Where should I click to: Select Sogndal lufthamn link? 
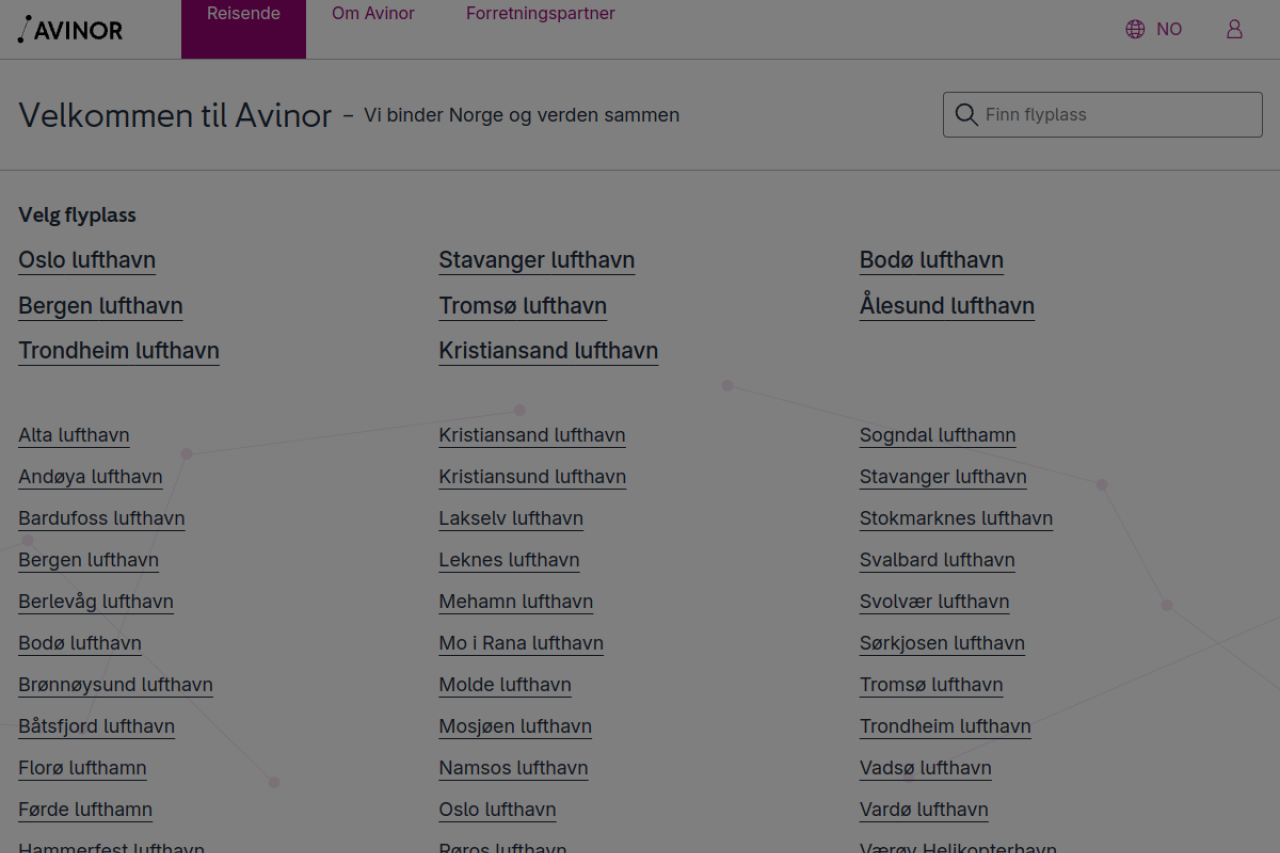pos(937,435)
